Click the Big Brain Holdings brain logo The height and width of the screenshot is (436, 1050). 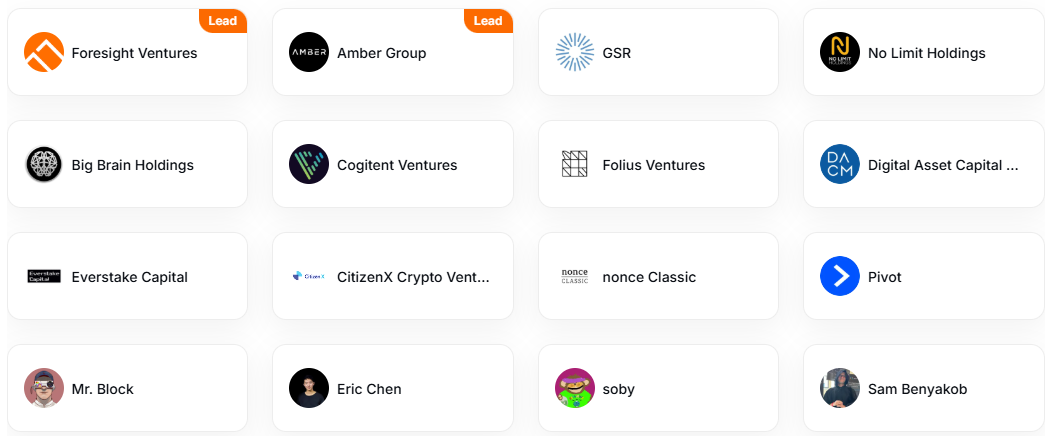[44, 164]
